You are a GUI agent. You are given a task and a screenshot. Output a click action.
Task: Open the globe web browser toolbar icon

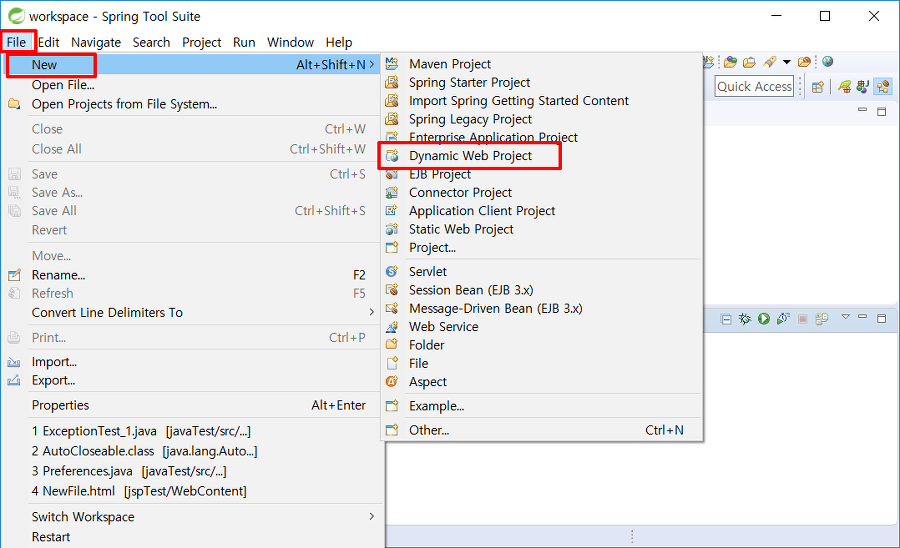click(827, 61)
